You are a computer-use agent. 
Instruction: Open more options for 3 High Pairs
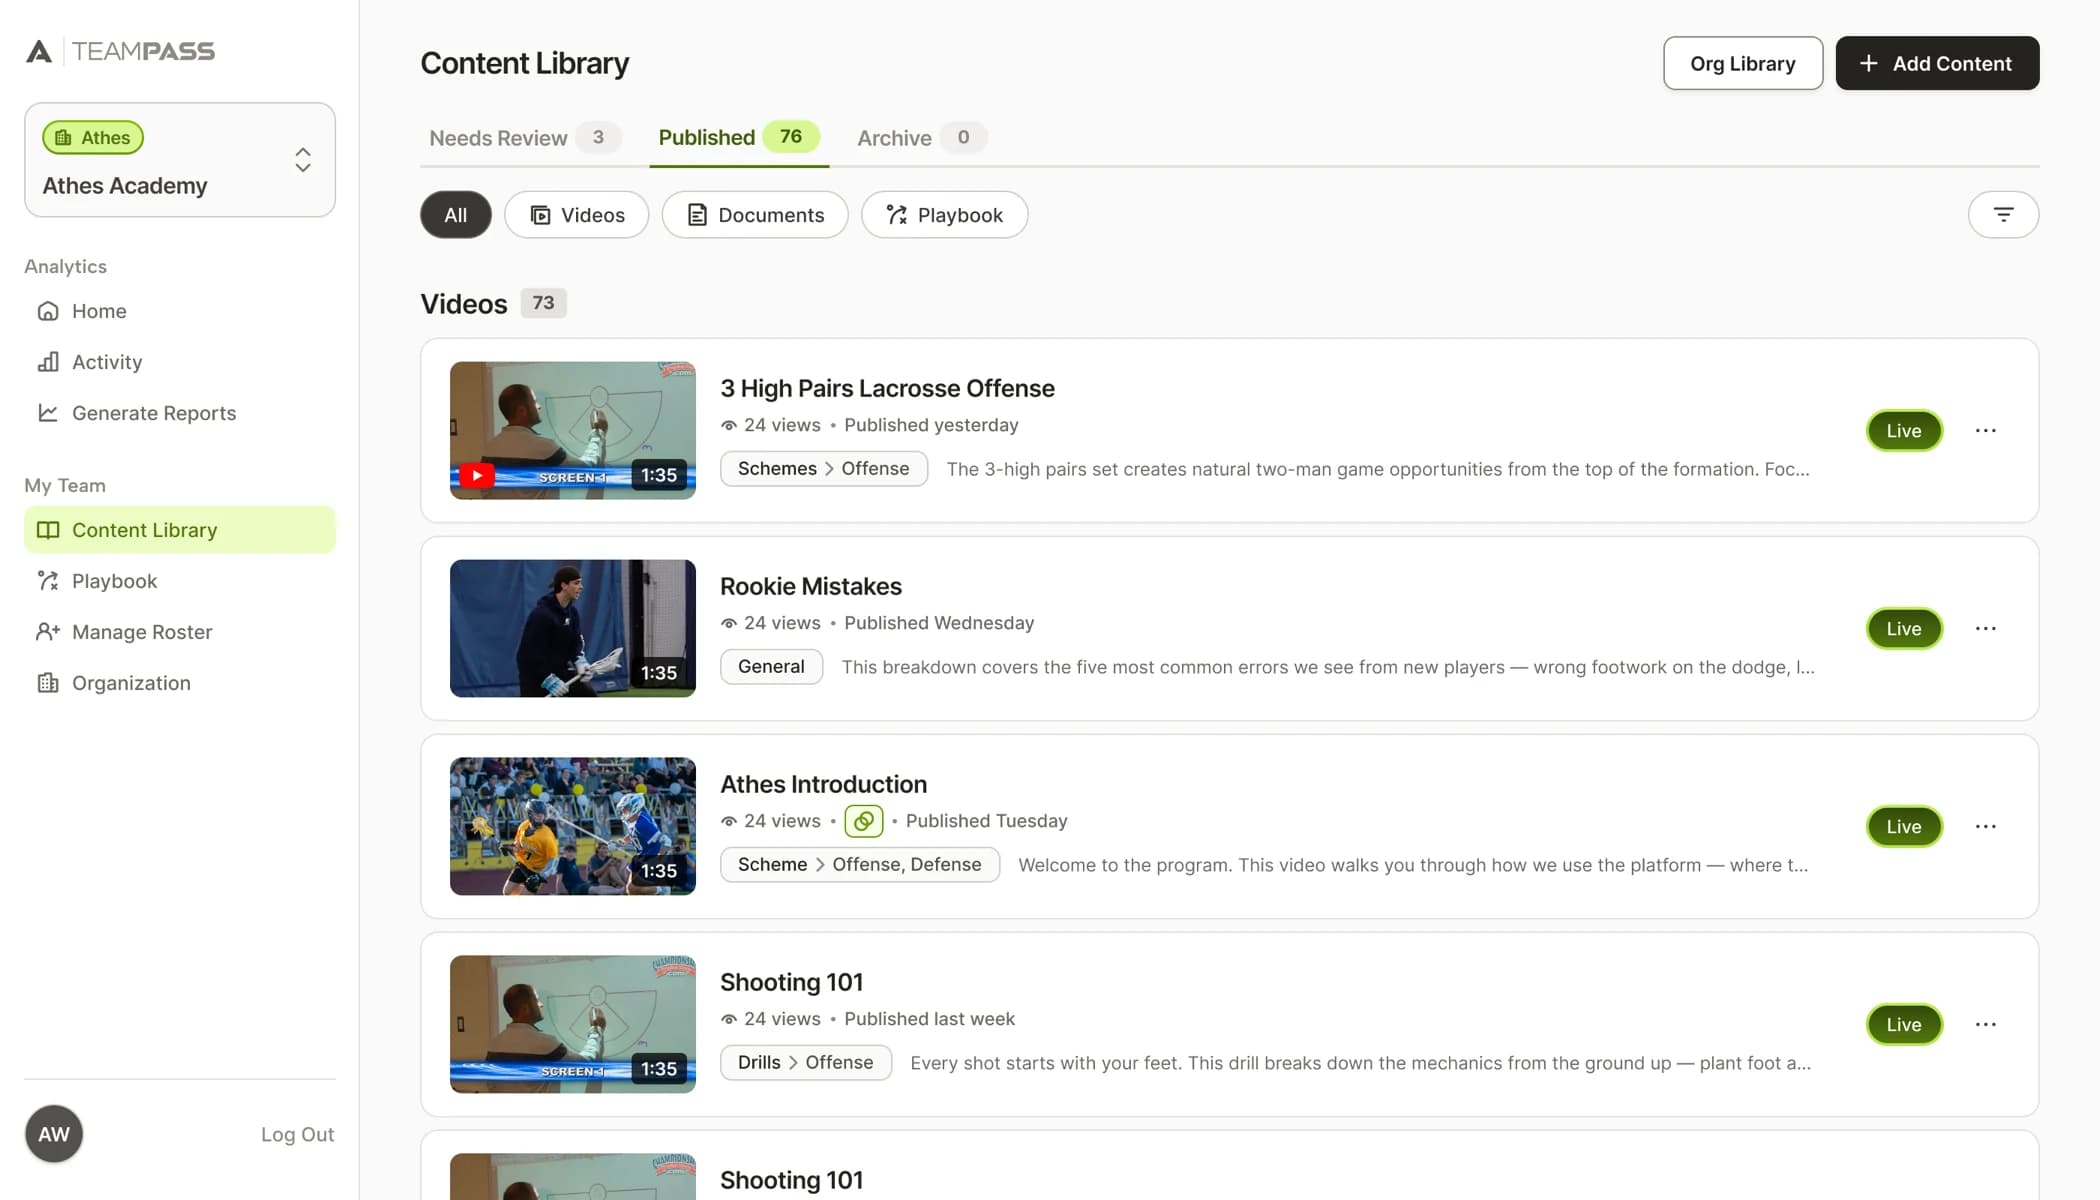pyautogui.click(x=1986, y=431)
